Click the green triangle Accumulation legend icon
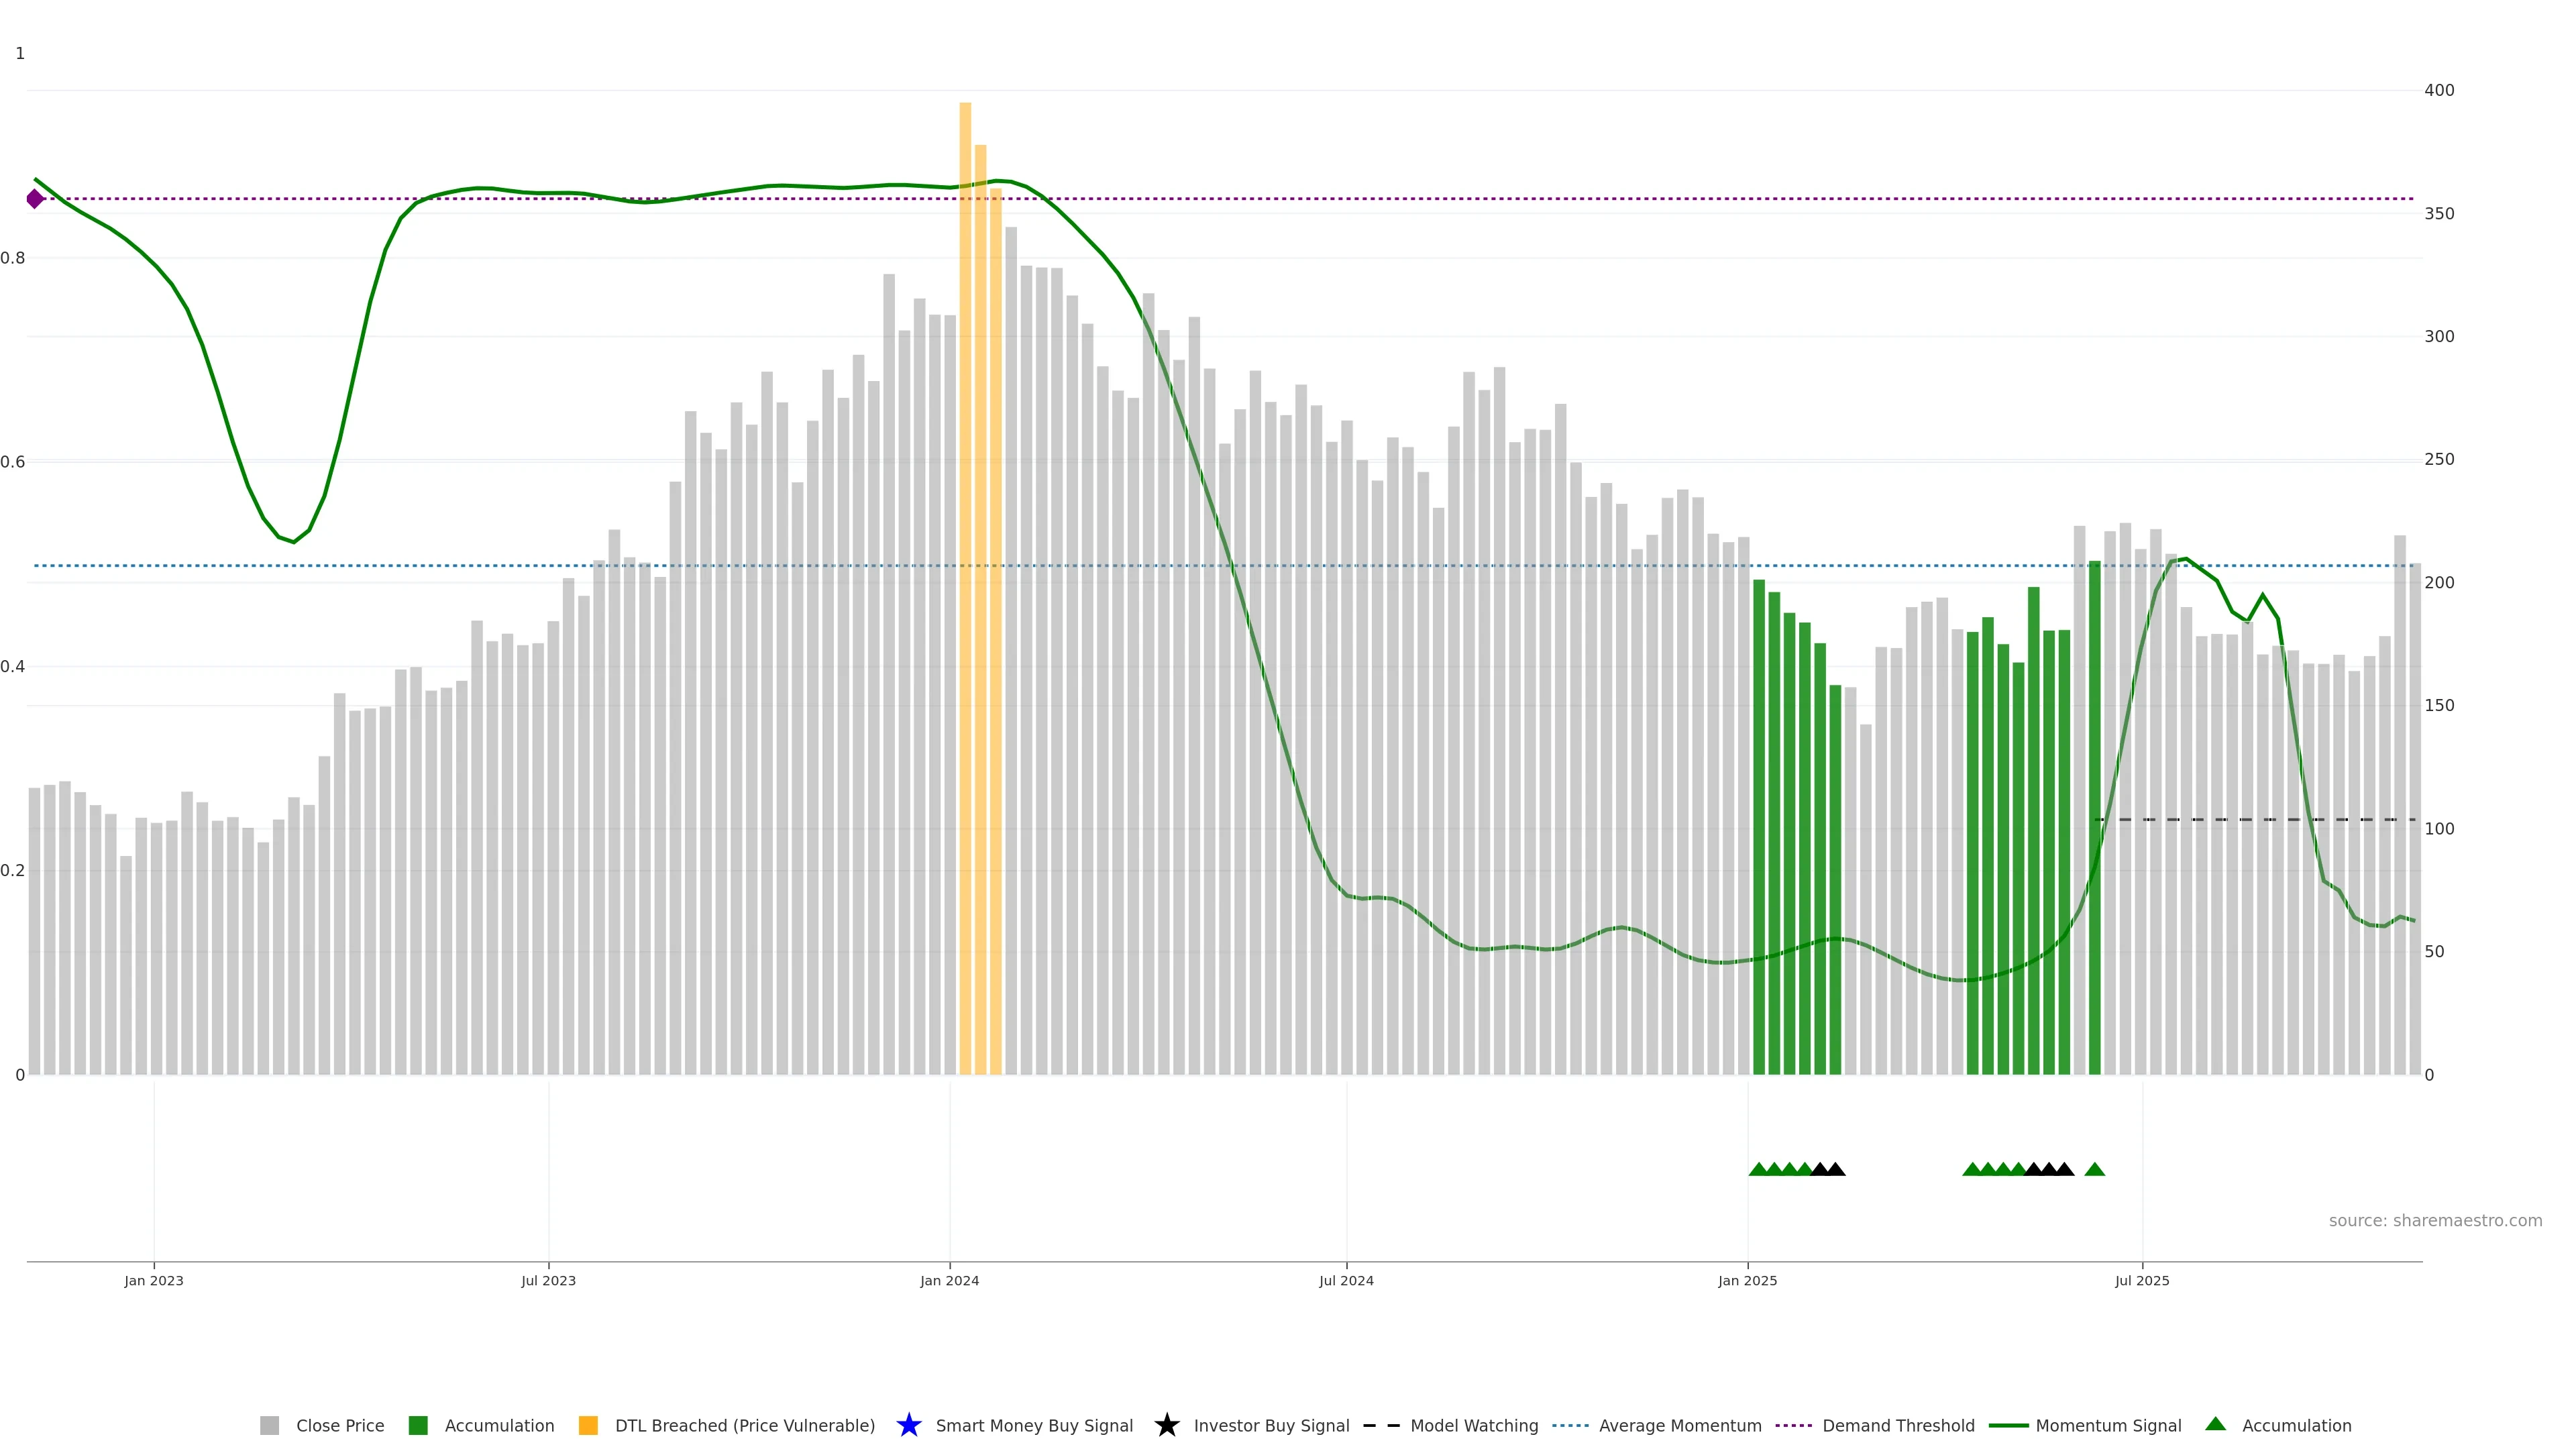This screenshot has width=2576, height=1449. click(2215, 1424)
